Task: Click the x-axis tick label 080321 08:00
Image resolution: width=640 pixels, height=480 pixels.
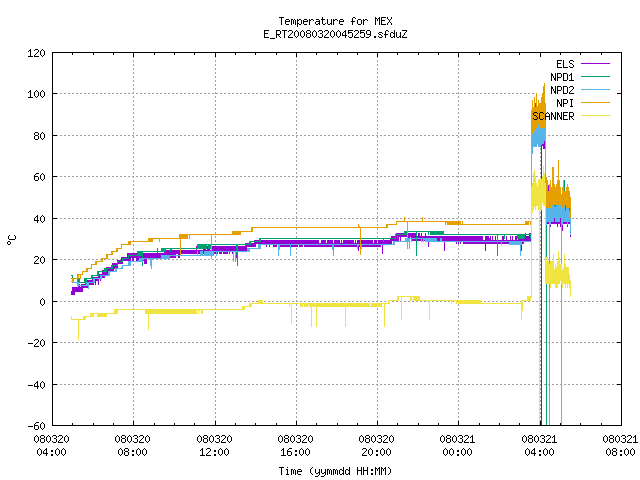Action: 620,446
